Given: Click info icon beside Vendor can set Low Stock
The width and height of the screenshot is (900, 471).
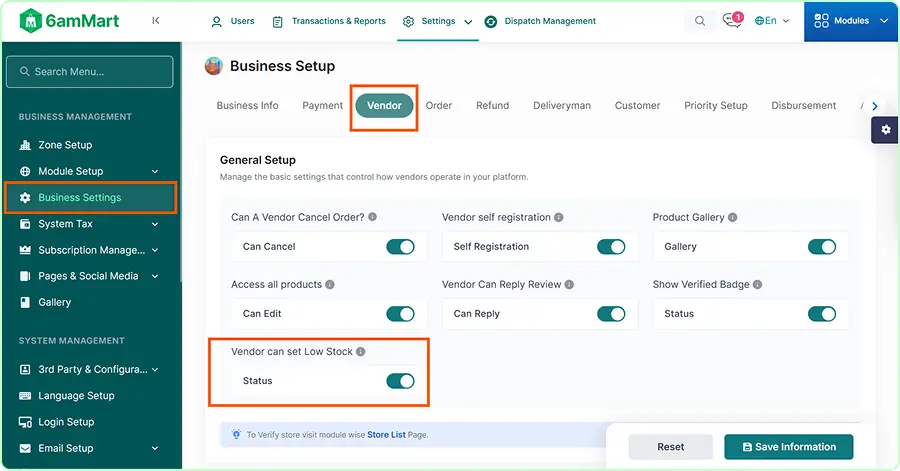Looking at the screenshot, I should tap(360, 352).
